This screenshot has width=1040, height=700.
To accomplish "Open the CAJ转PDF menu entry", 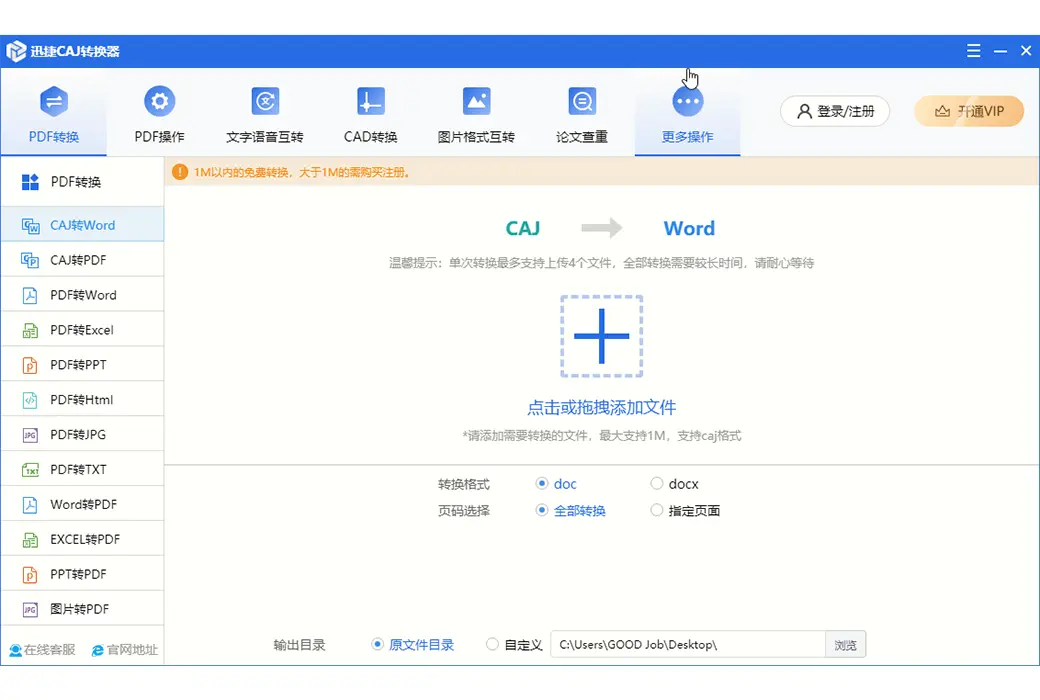I will 82,260.
